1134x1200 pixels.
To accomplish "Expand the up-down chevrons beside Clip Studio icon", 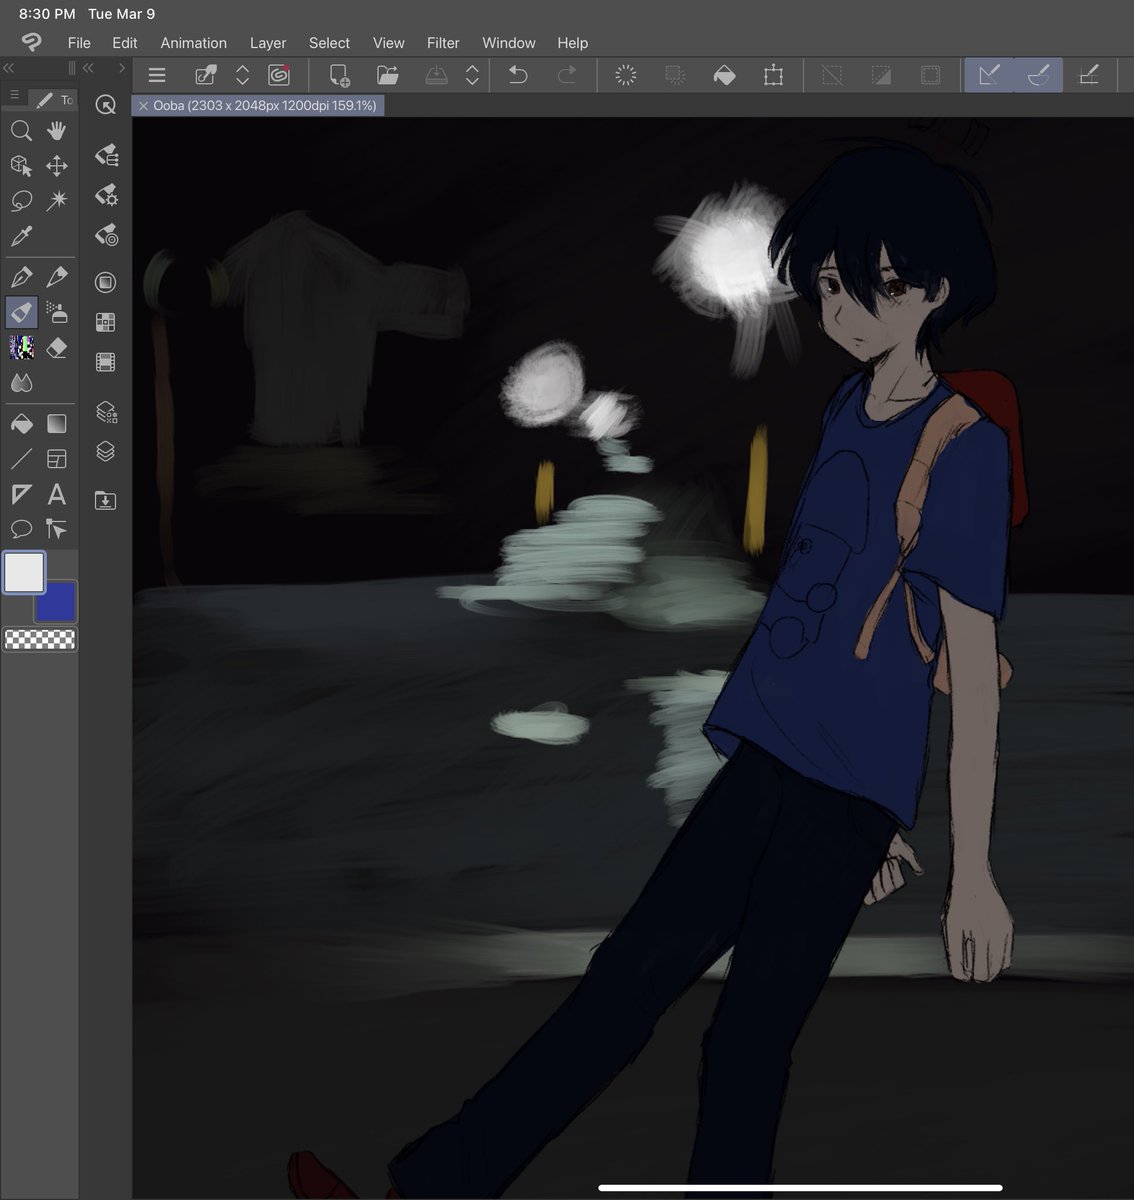I will [243, 75].
